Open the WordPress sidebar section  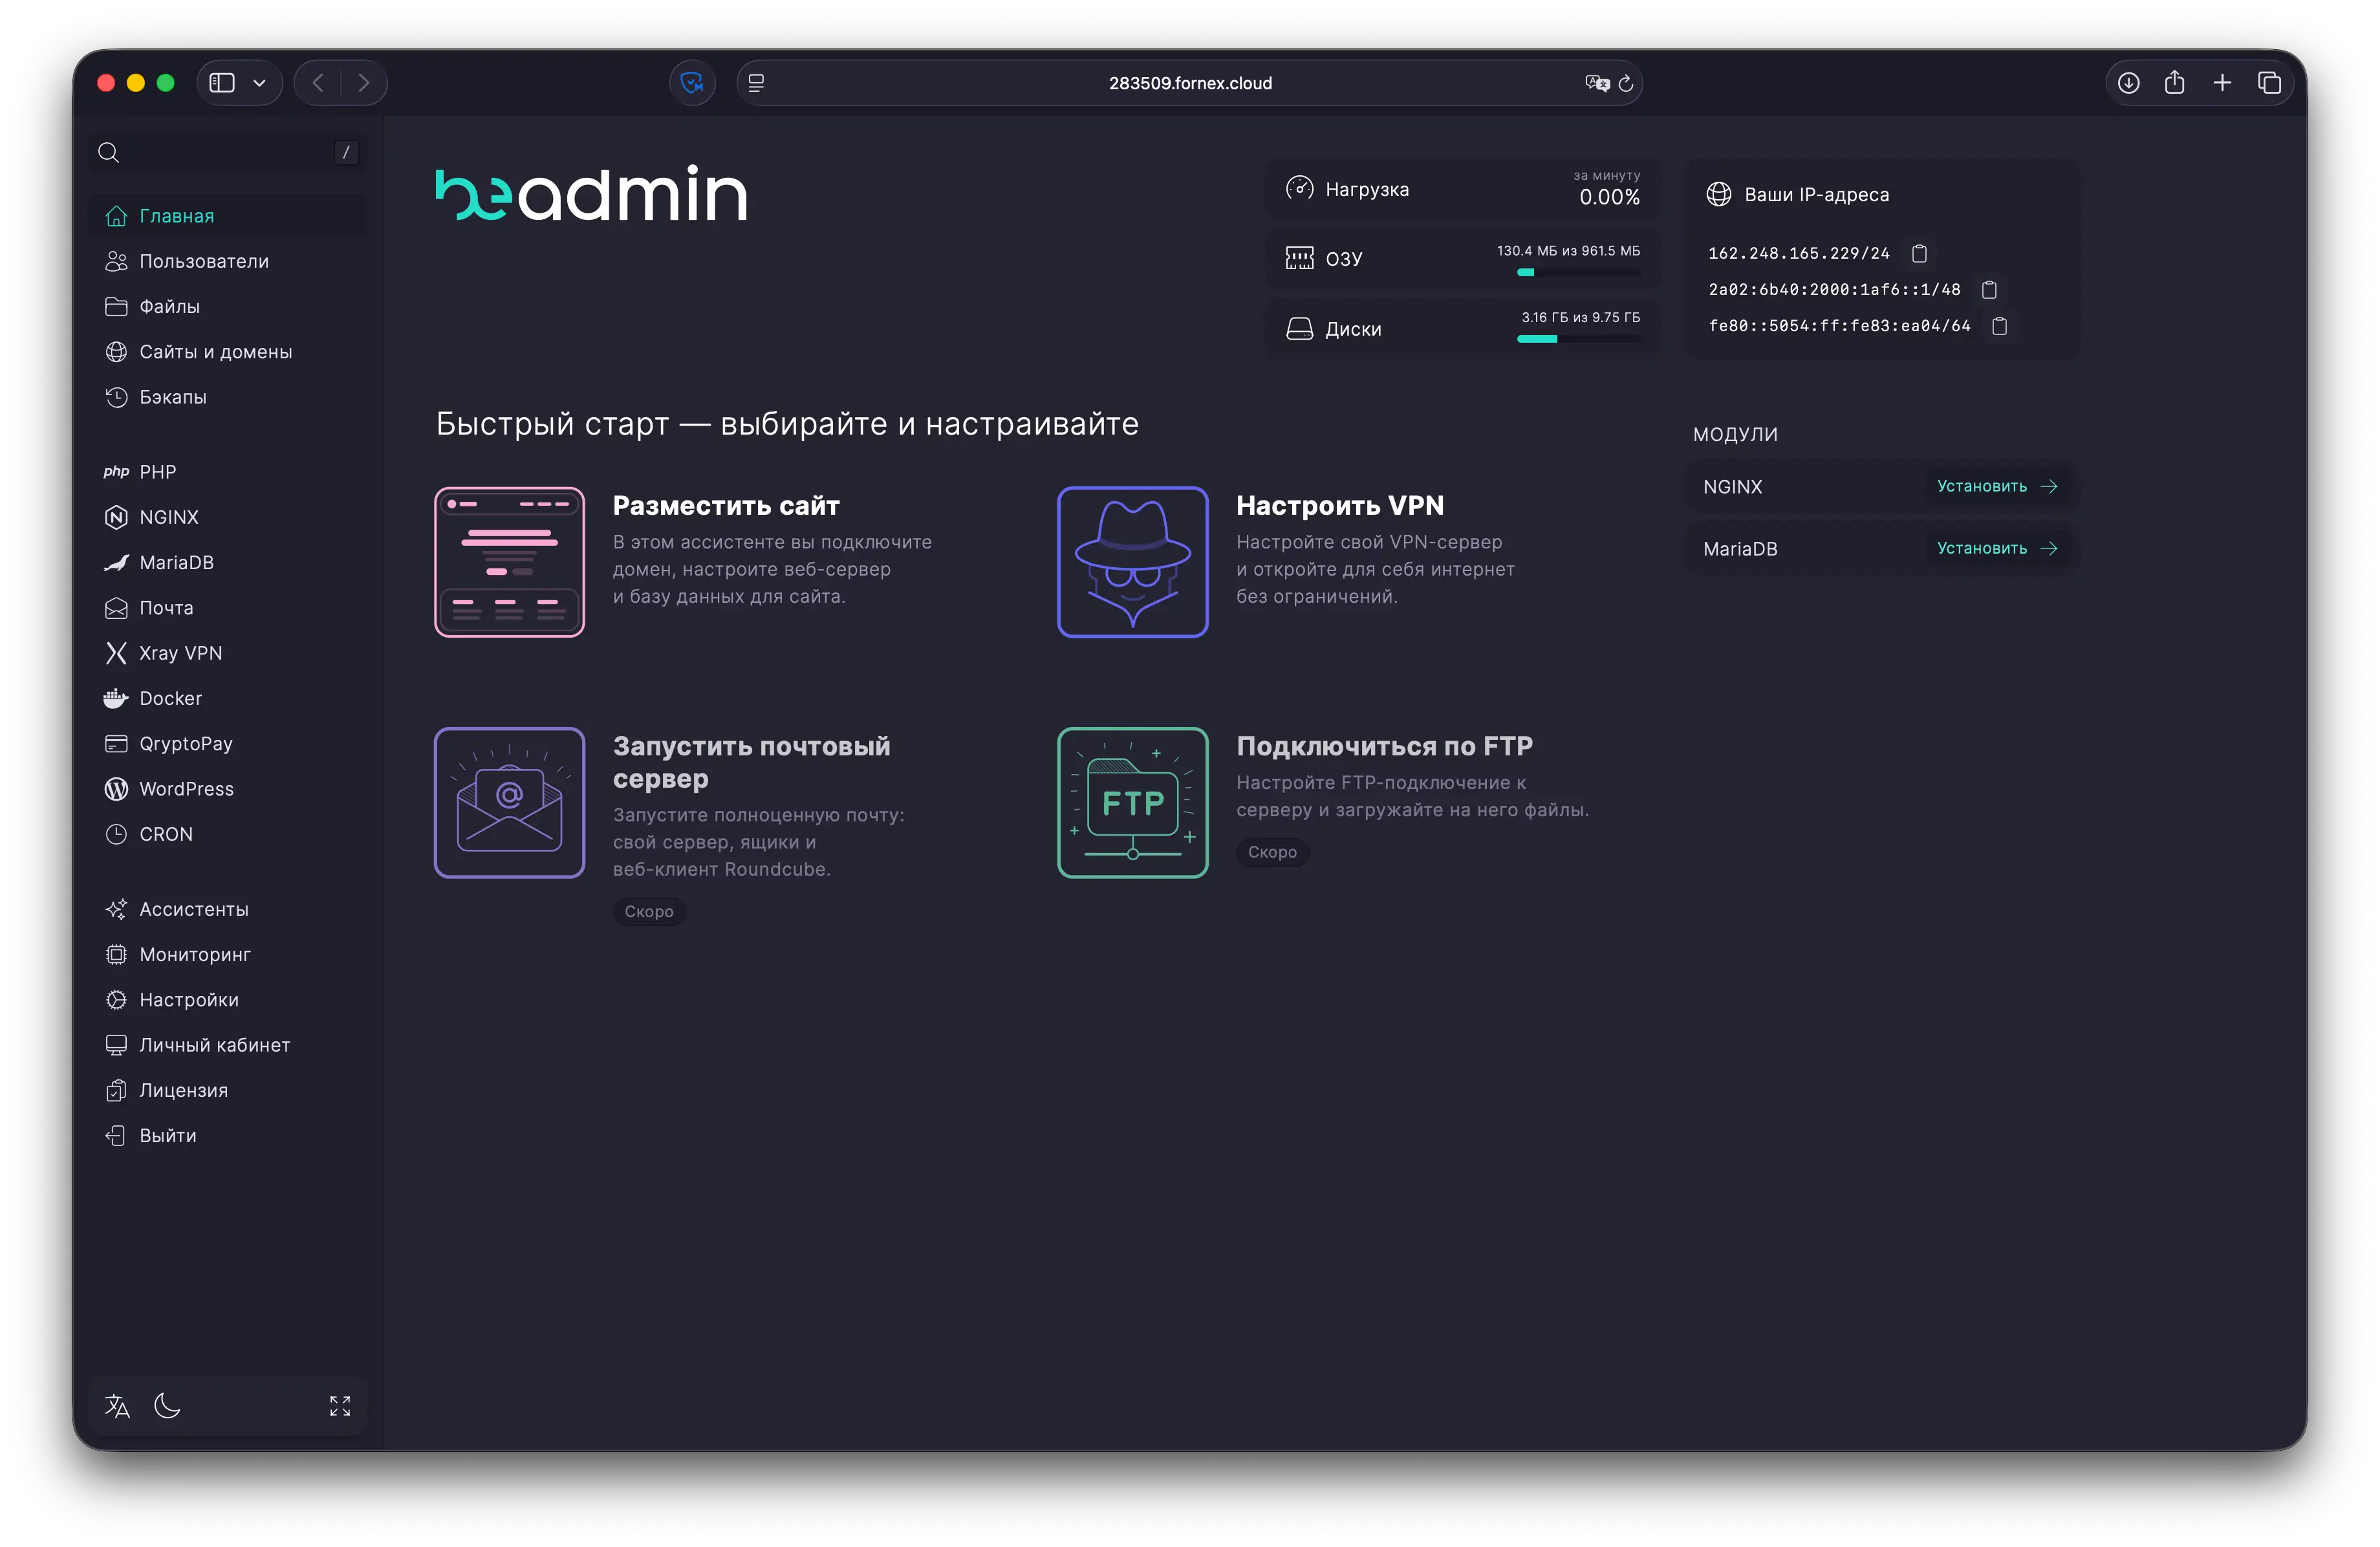tap(186, 788)
